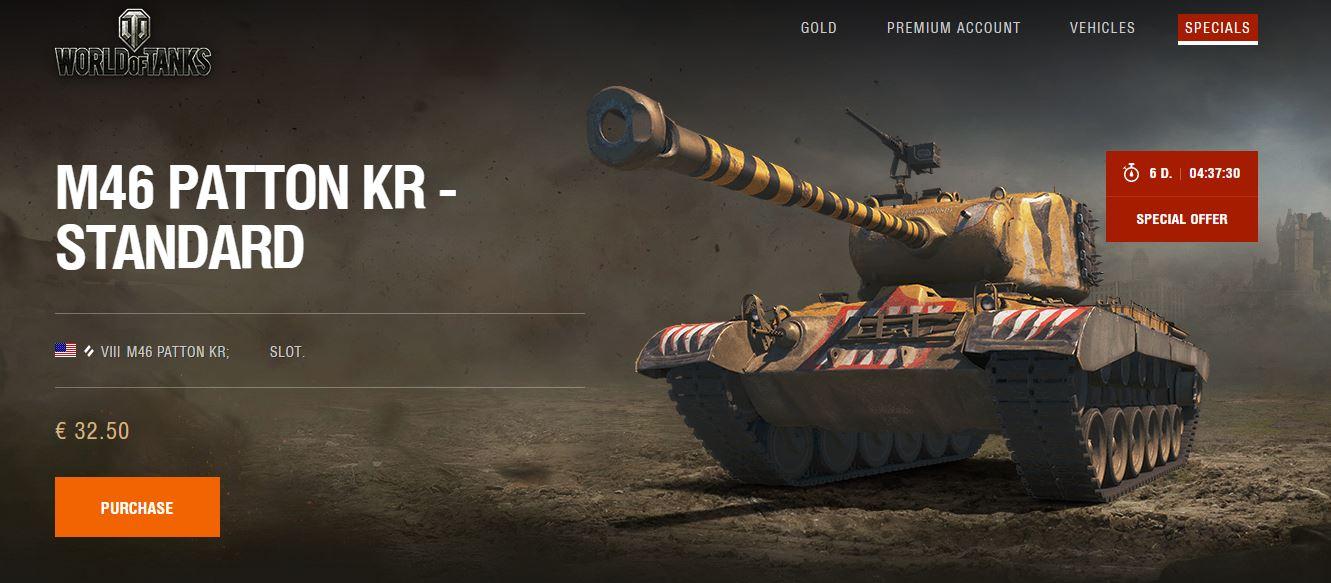Click the € 32.50 price
1331x583 pixels.
click(92, 431)
